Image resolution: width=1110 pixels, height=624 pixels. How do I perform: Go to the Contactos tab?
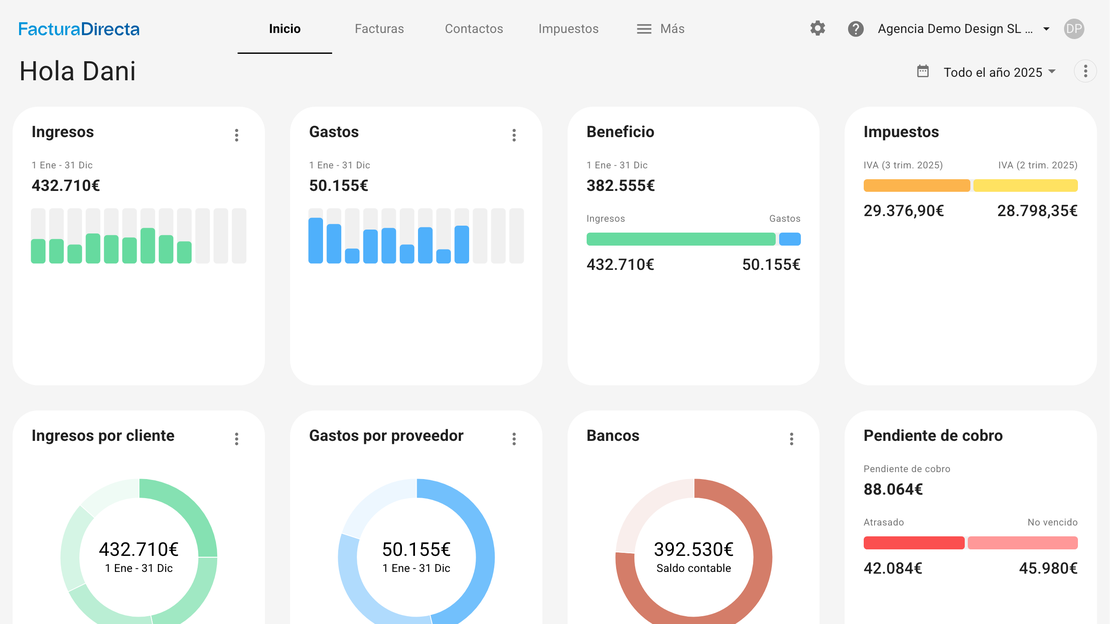point(474,29)
